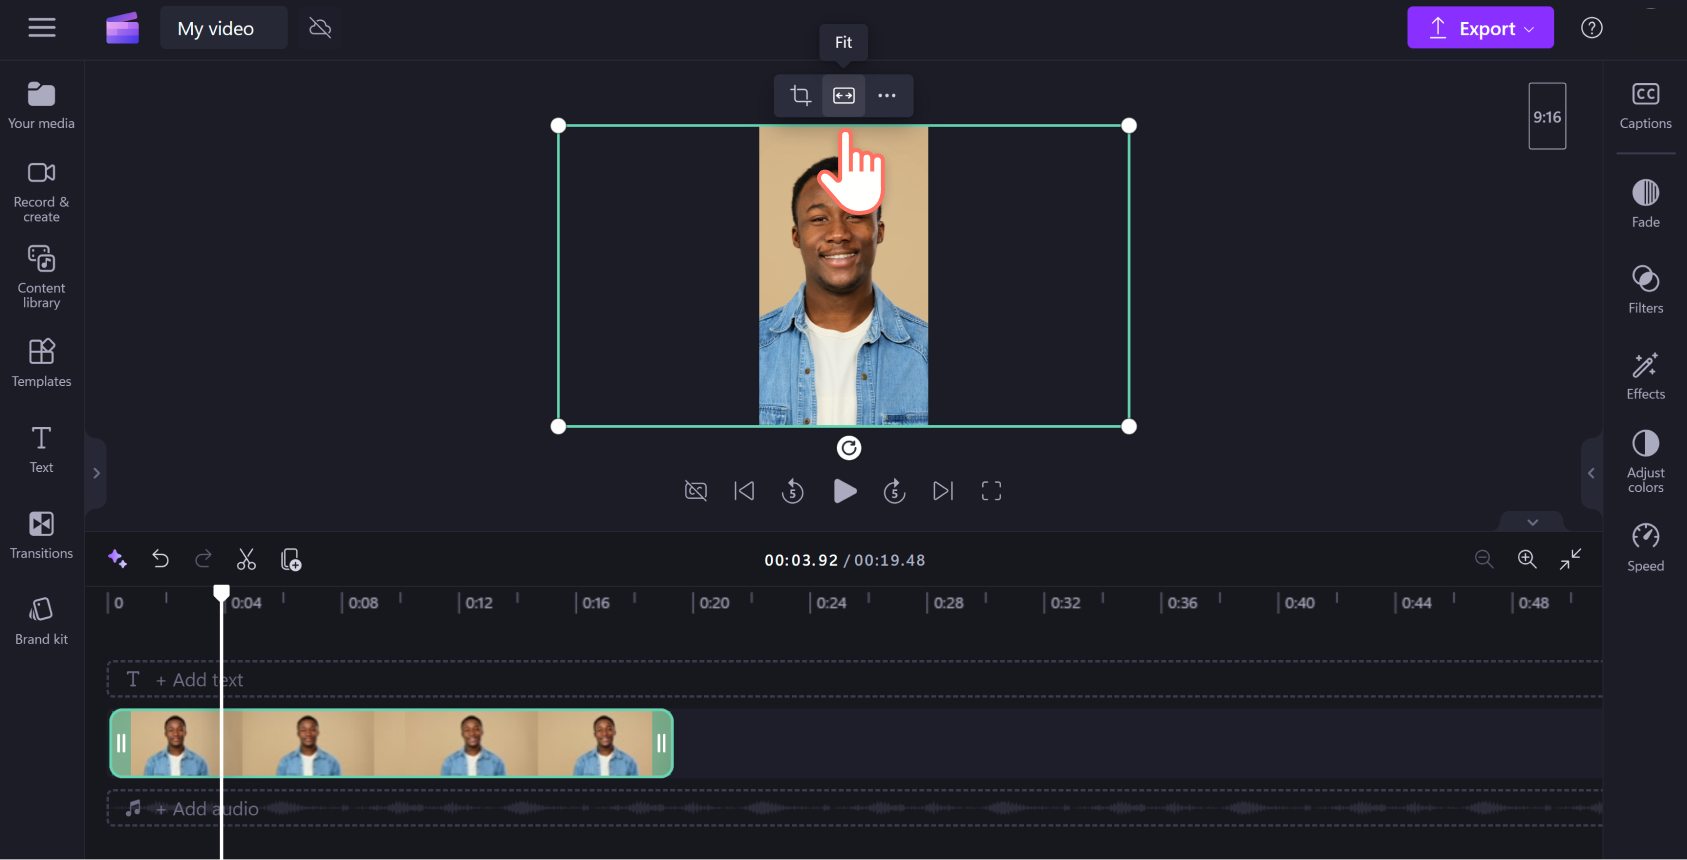This screenshot has height=860, width=1687.
Task: Skip to the start of video
Action: 744,491
